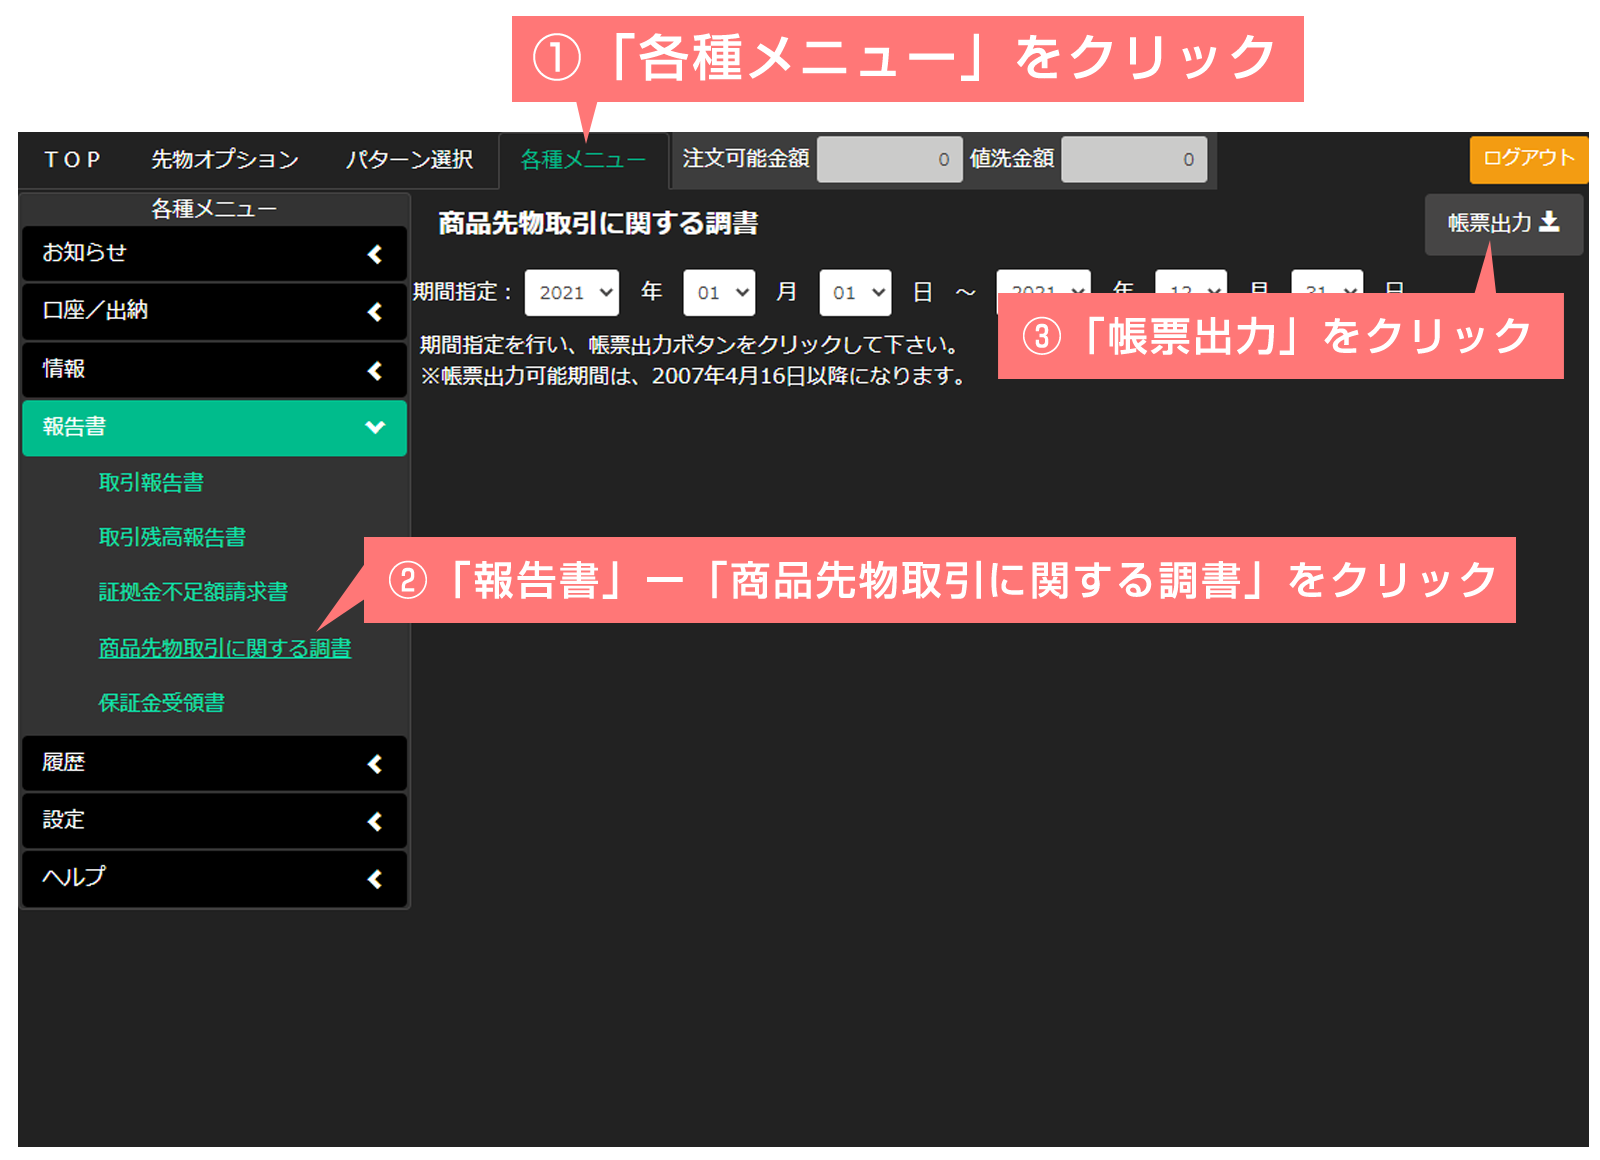This screenshot has height=1160, width=1600.
Task: Click the download icon on 帳票出力 button
Action: point(1549,222)
